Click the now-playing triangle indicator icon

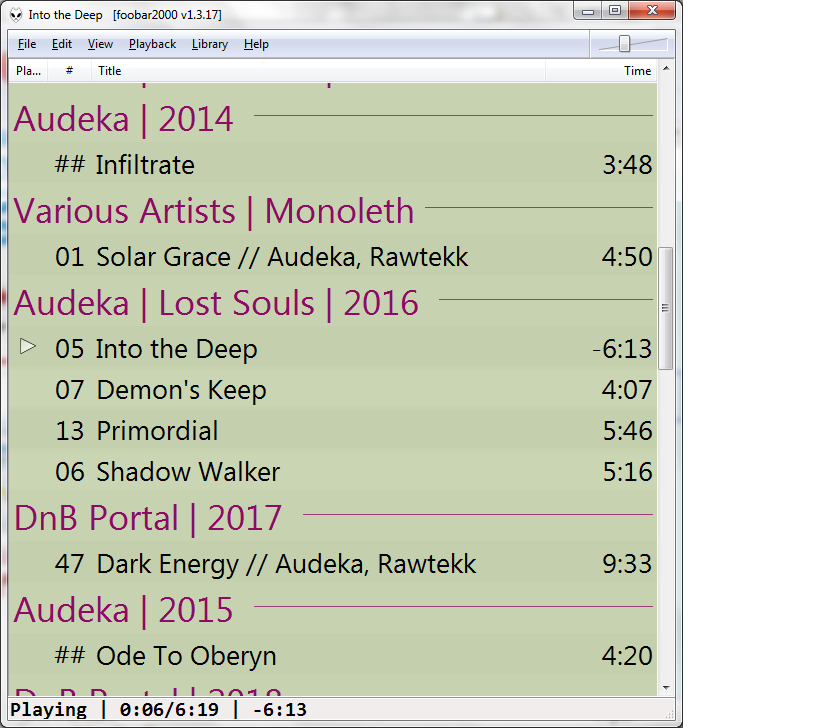click(x=27, y=347)
